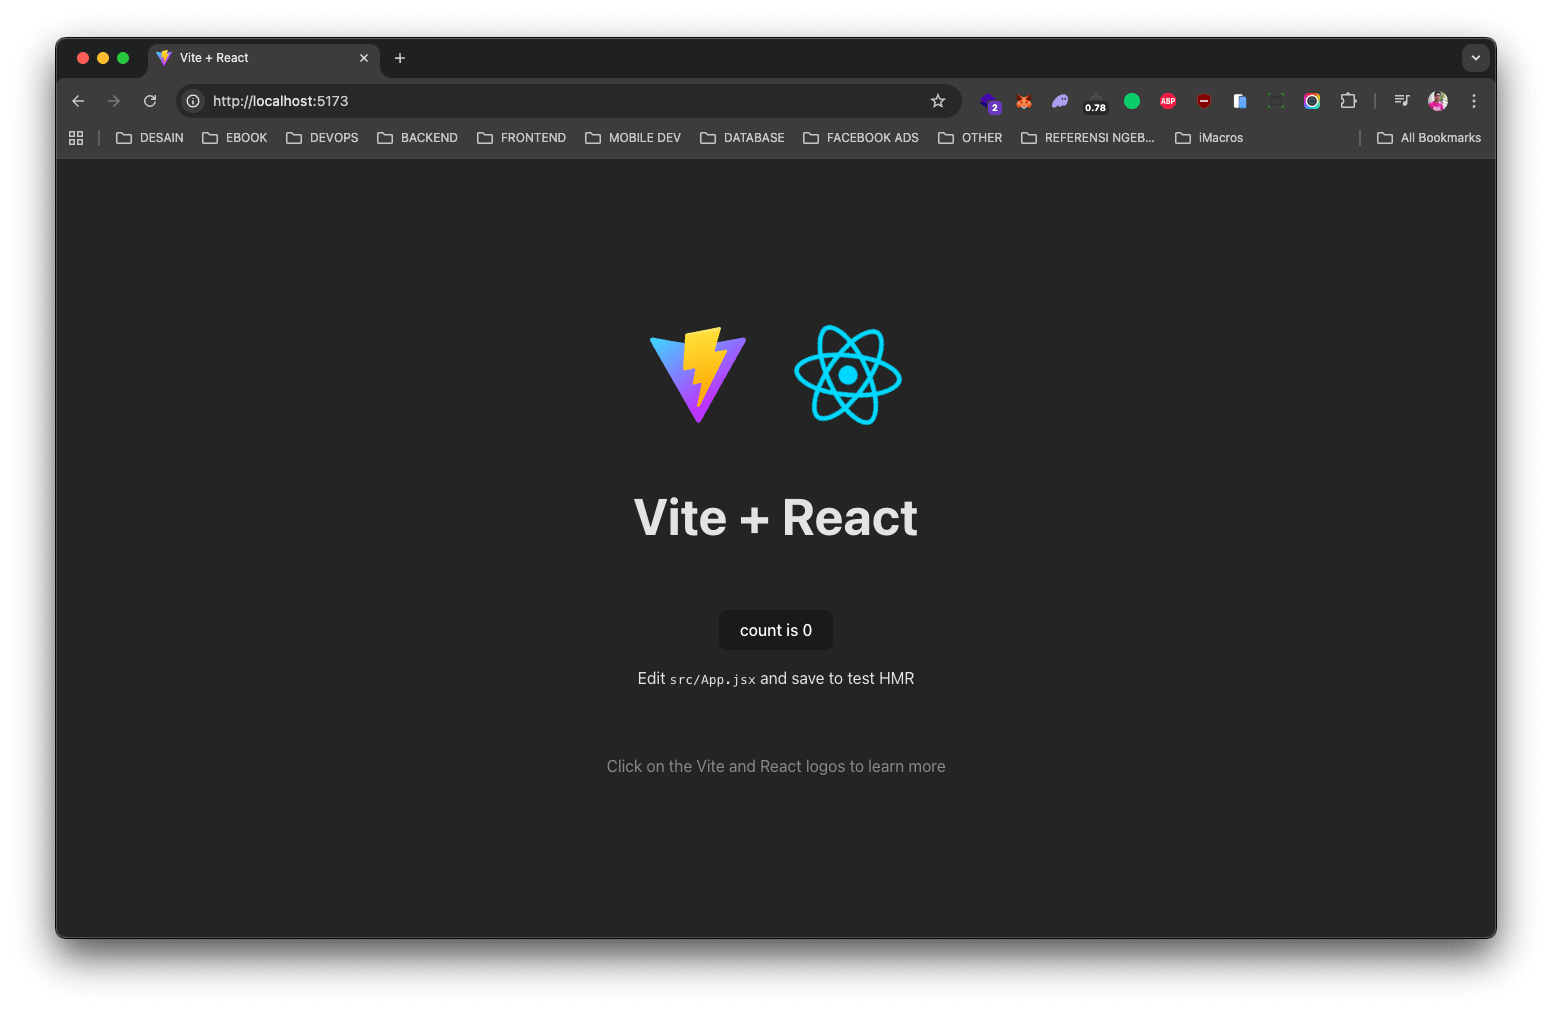This screenshot has width=1552, height=1012.
Task: Open the MetaMask fox extension
Action: coord(1024,101)
